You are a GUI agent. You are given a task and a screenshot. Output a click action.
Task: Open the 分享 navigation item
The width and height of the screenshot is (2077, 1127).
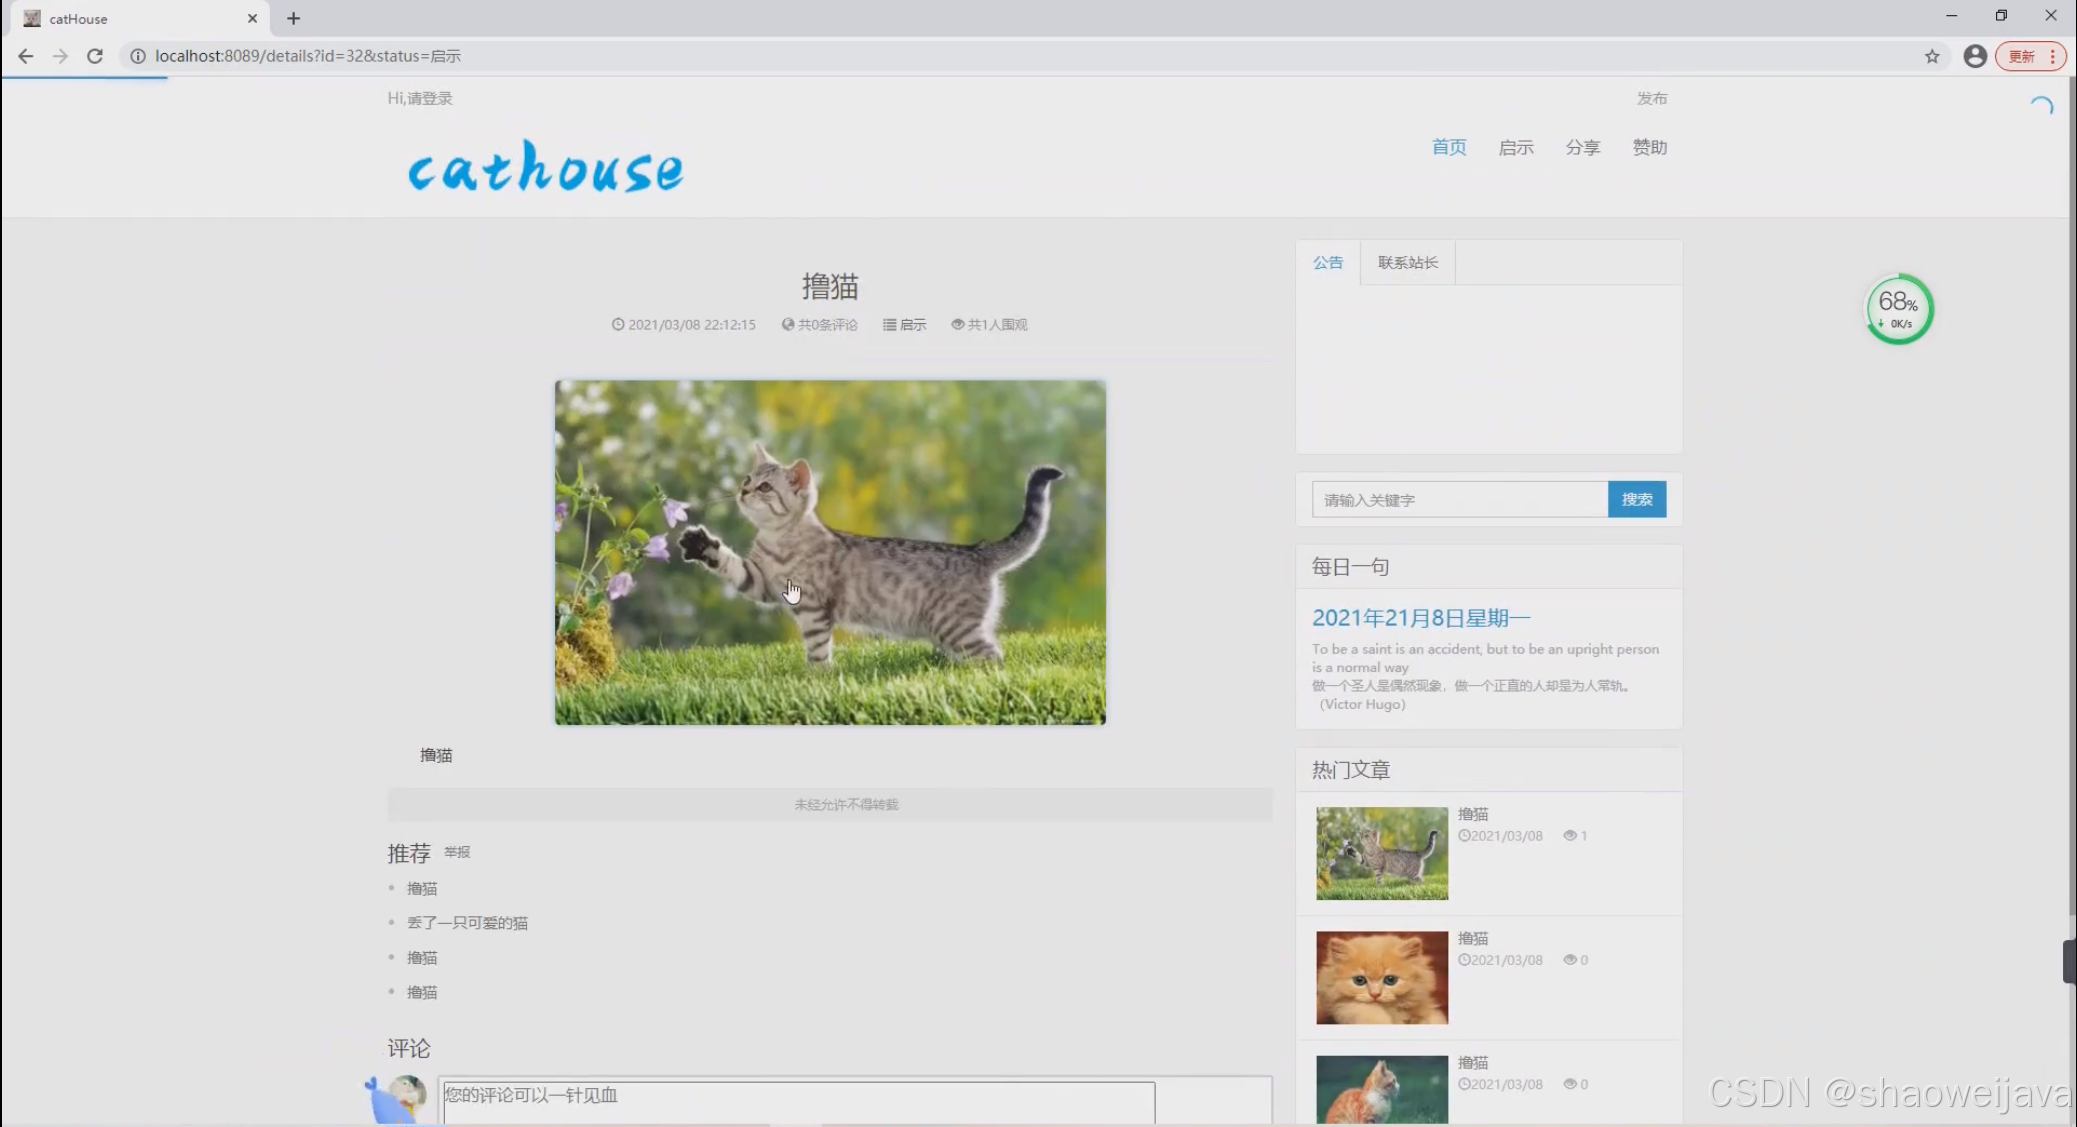coord(1582,148)
